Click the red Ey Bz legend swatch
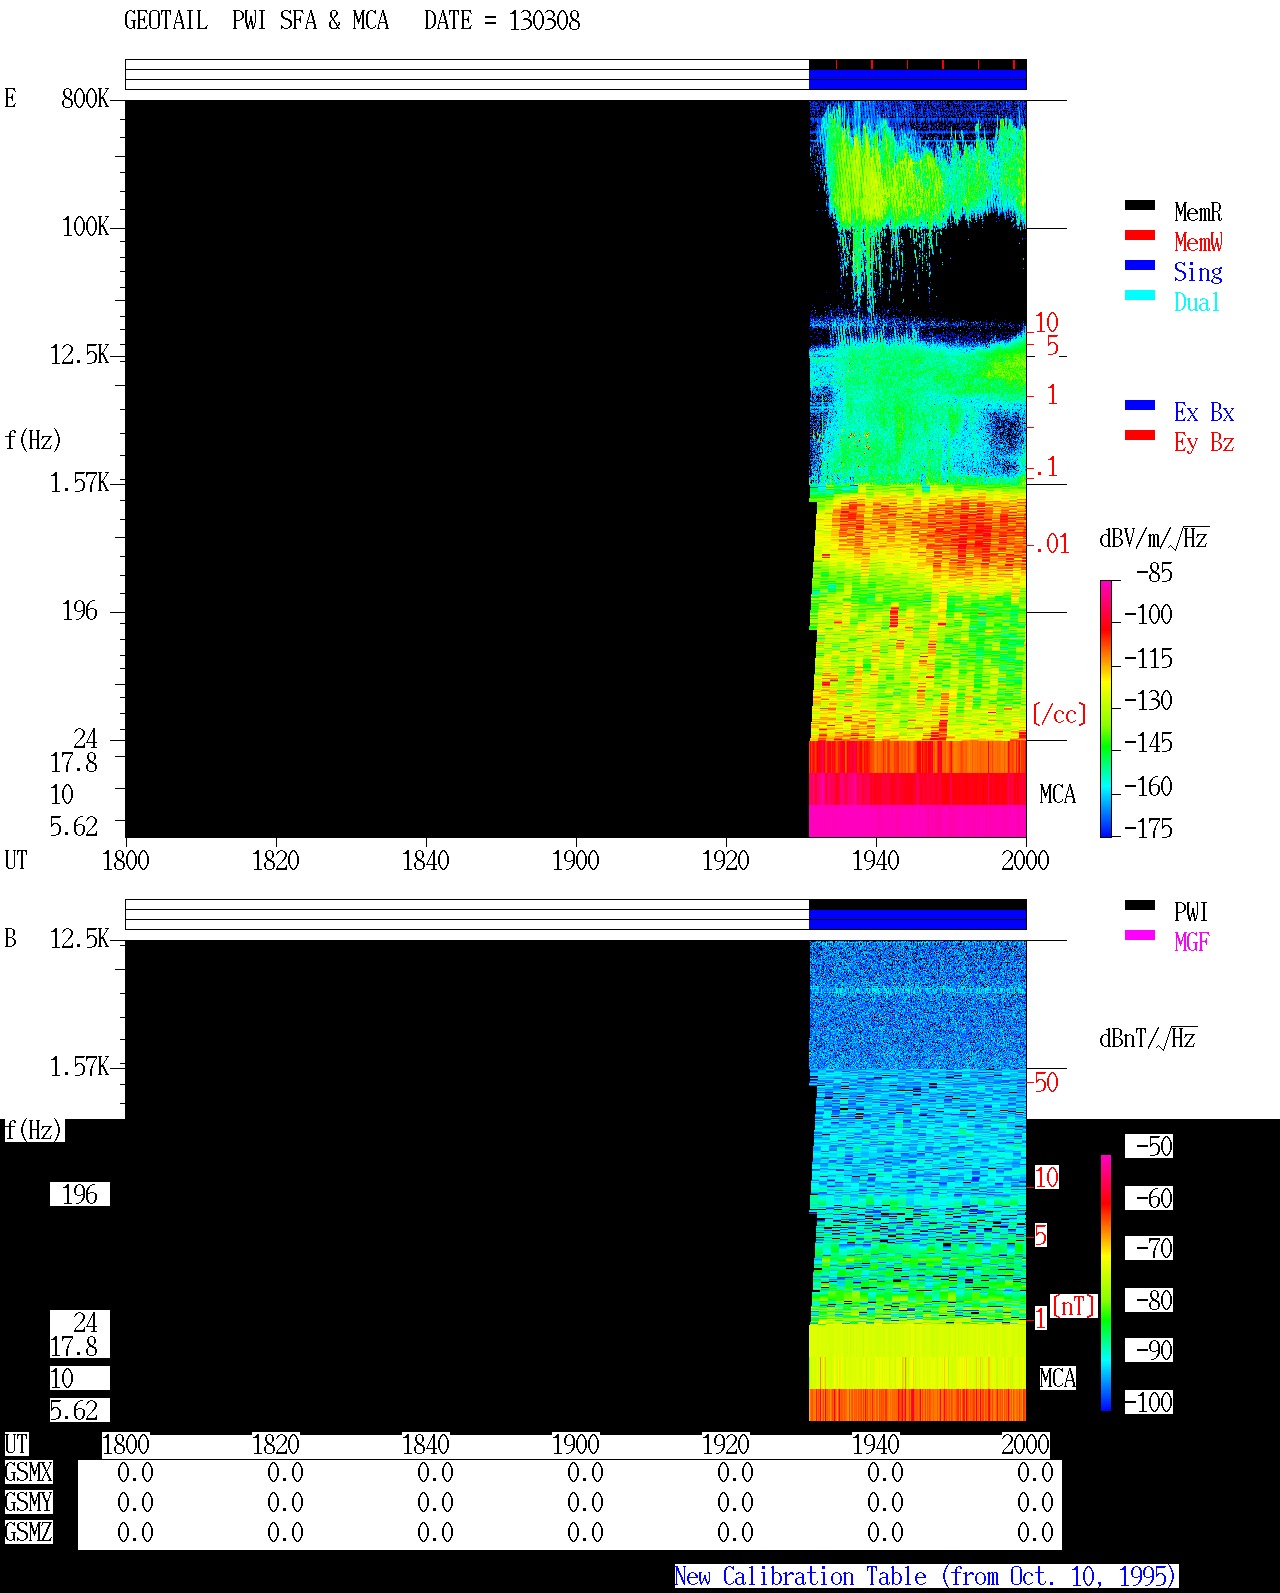Image resolution: width=1280 pixels, height=1593 pixels. 1140,435
